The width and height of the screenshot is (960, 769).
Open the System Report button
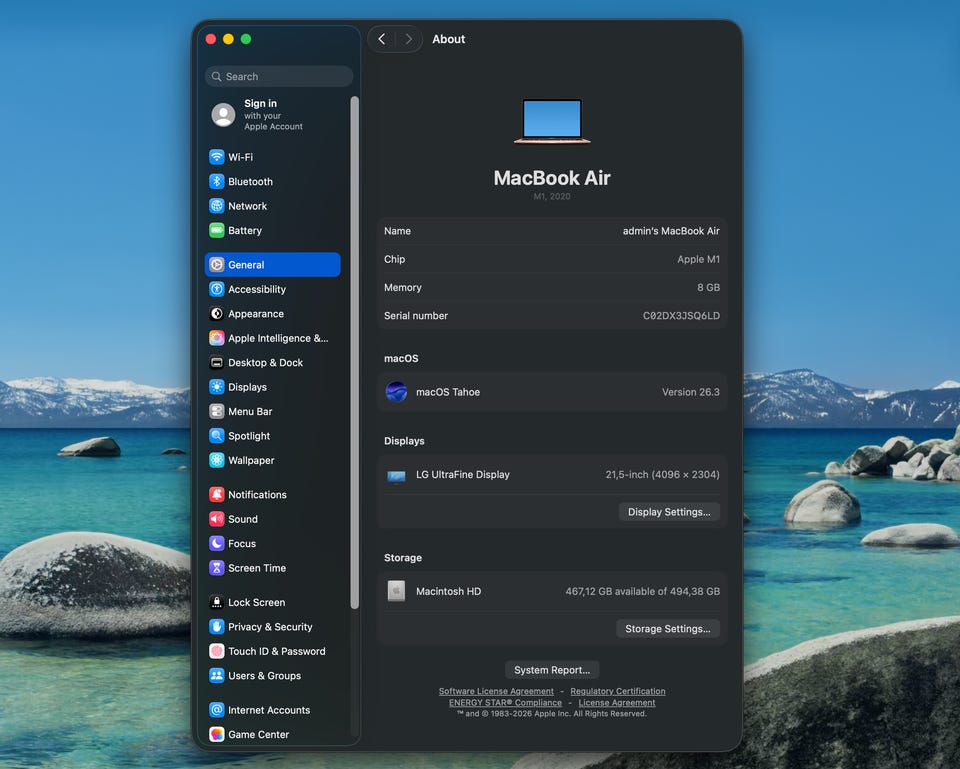[552, 670]
